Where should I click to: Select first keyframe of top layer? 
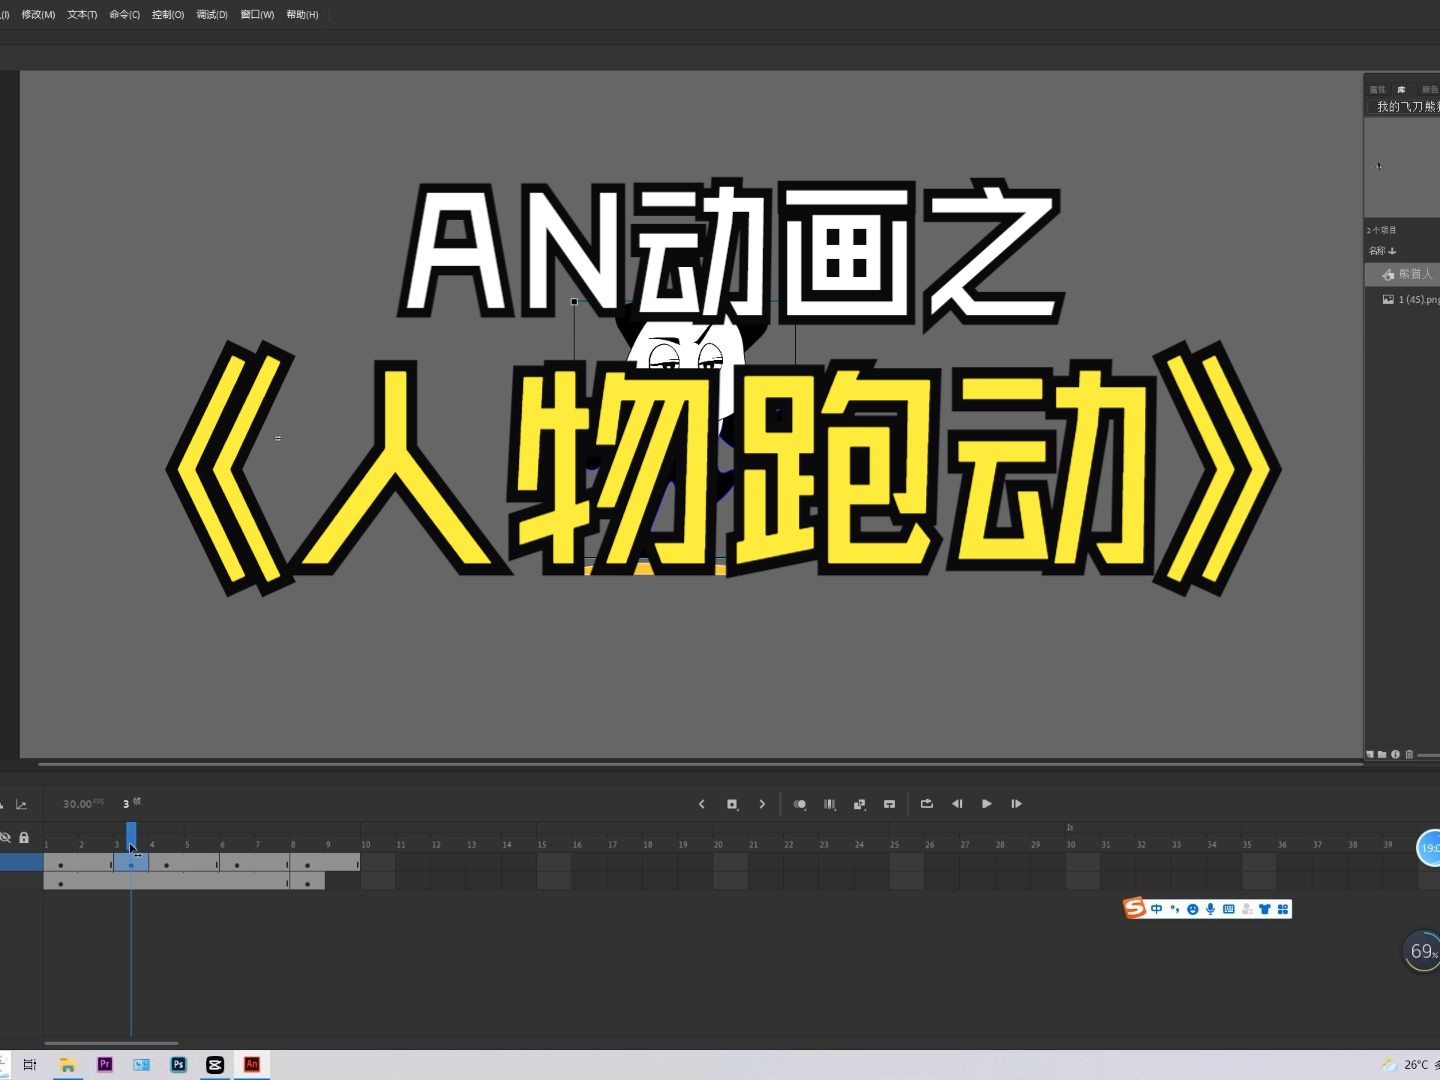pos(61,865)
